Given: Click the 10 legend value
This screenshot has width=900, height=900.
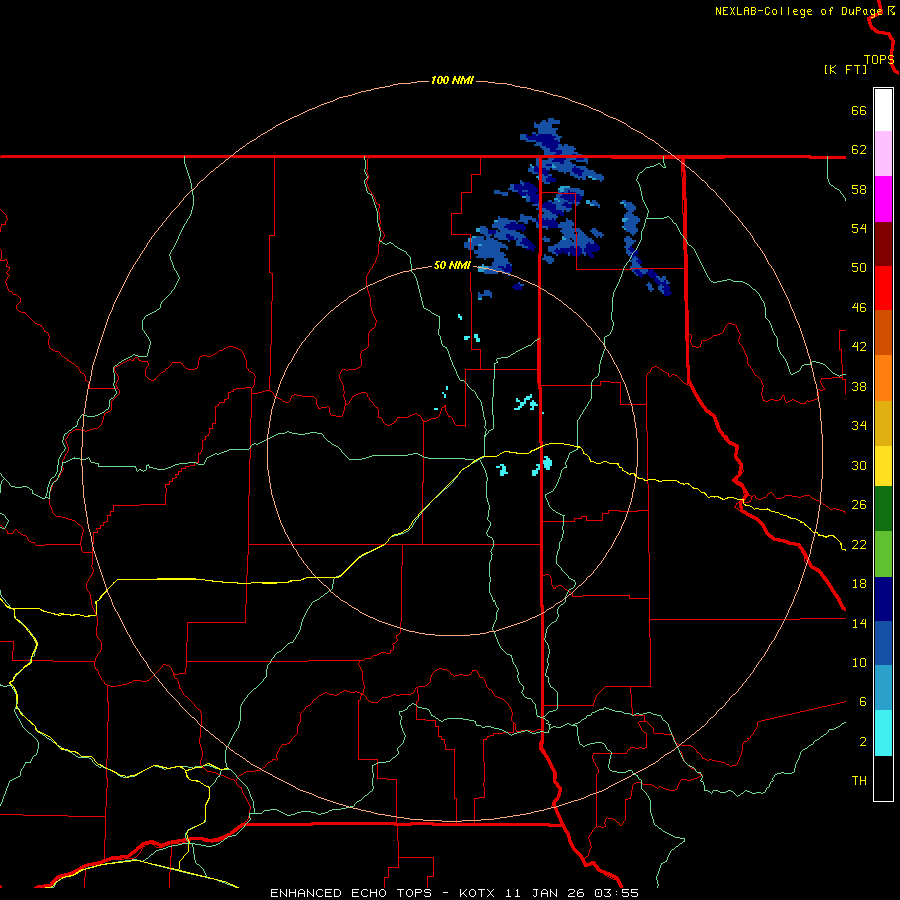Looking at the screenshot, I should [859, 662].
